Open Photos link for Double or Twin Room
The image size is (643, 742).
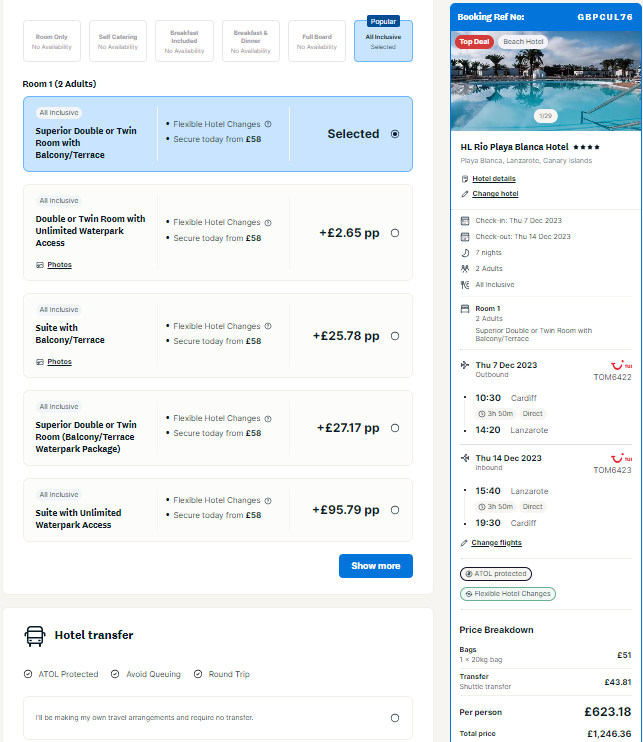click(x=59, y=265)
